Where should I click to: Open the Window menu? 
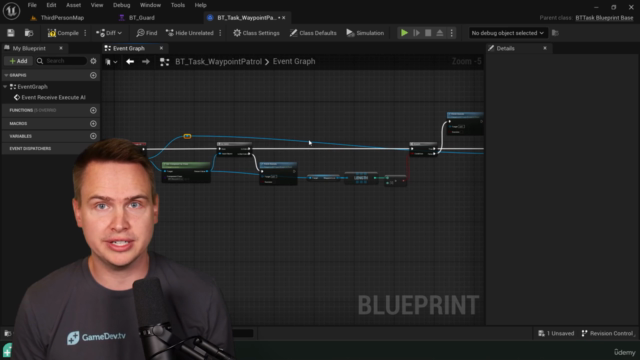click(150, 5)
